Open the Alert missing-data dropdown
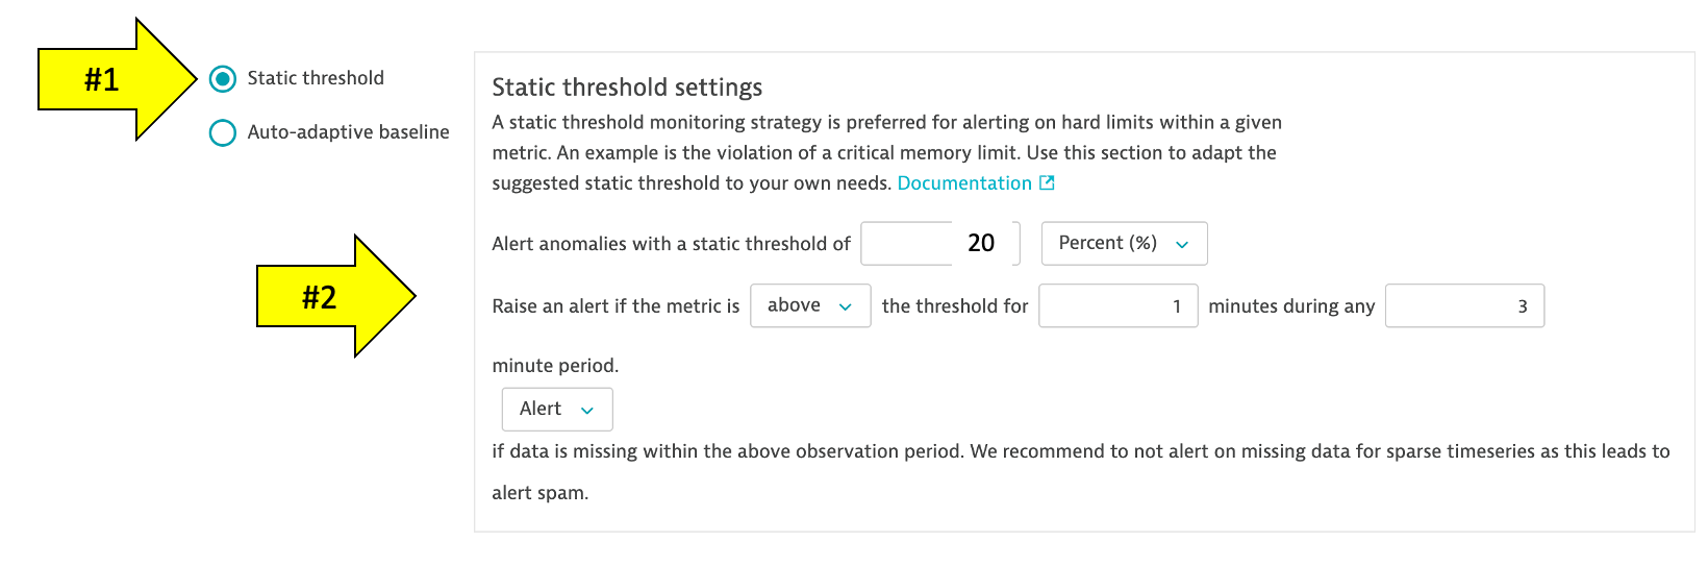The width and height of the screenshot is (1708, 566). pyautogui.click(x=556, y=409)
